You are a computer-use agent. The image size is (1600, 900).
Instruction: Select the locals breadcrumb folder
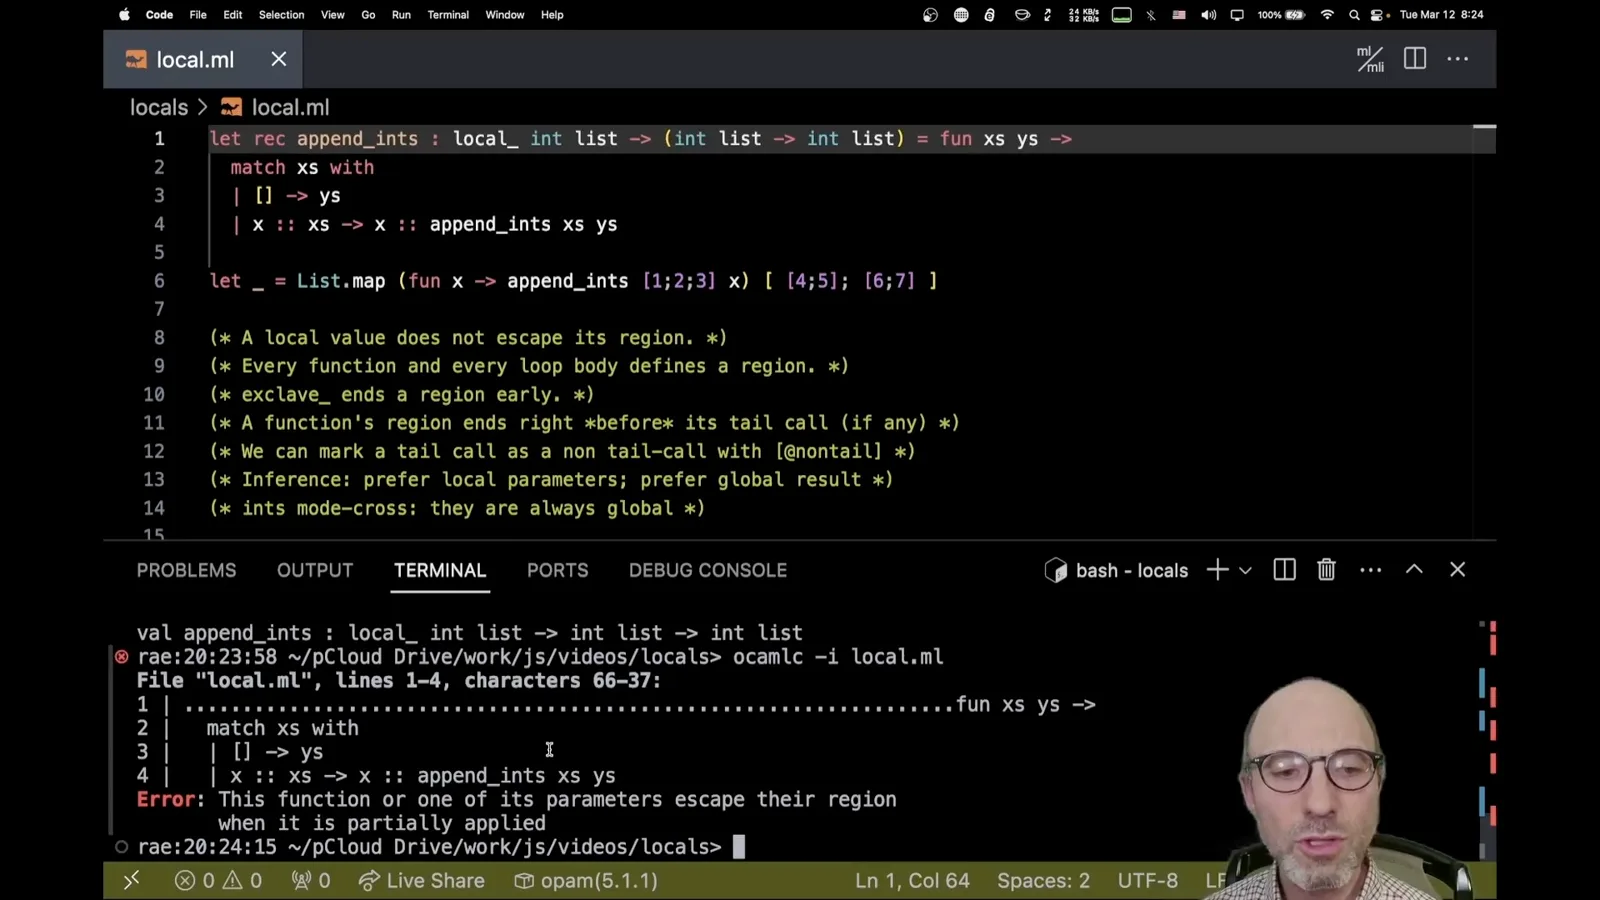point(159,107)
